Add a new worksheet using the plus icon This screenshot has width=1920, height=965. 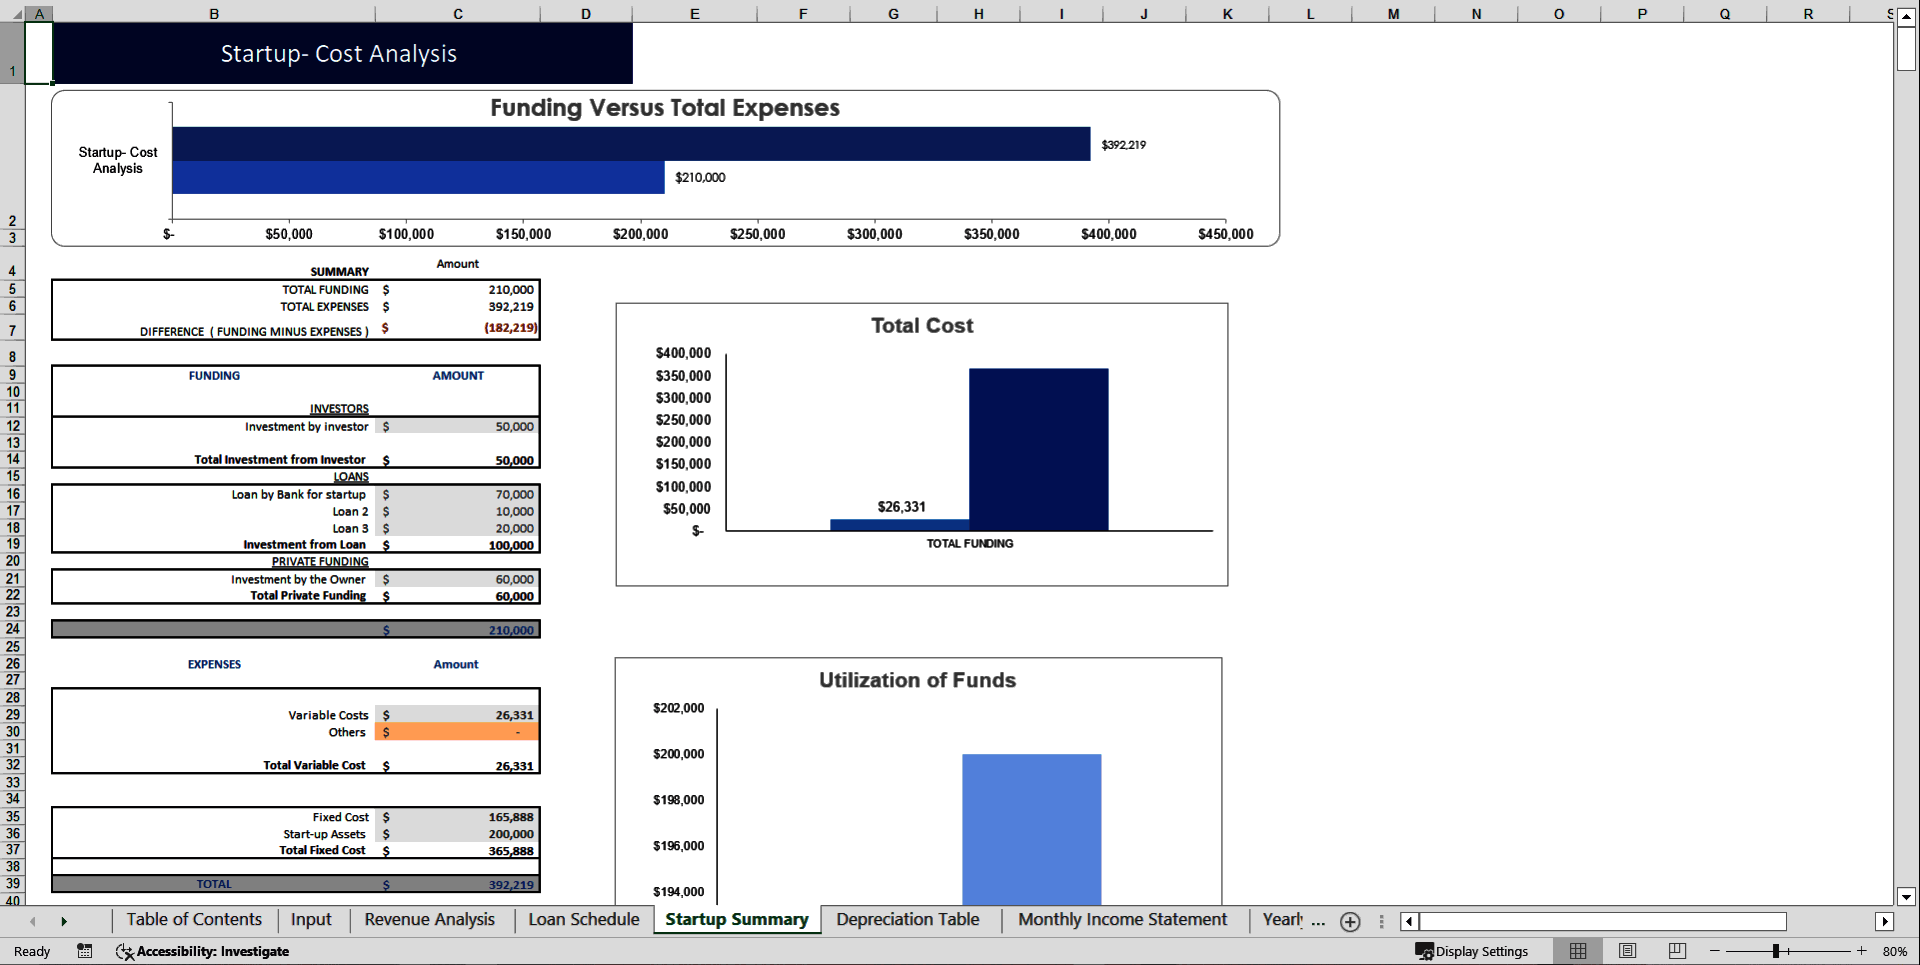(x=1349, y=921)
